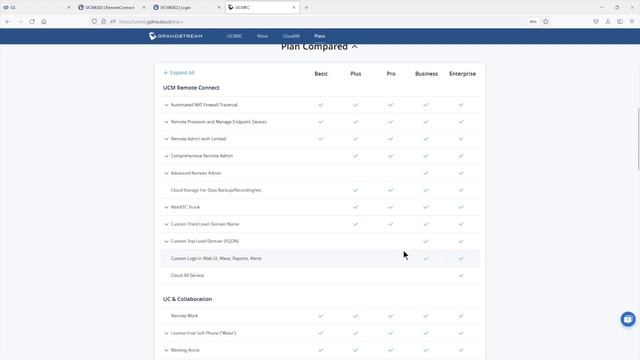Collapse the Plan Compared heading chevron
The height and width of the screenshot is (360, 640).
(x=355, y=47)
